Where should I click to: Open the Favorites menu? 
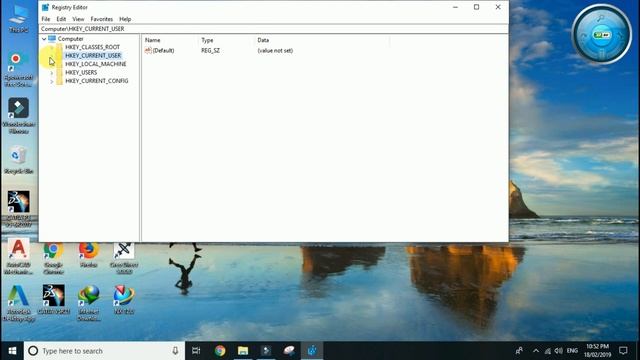tap(102, 19)
